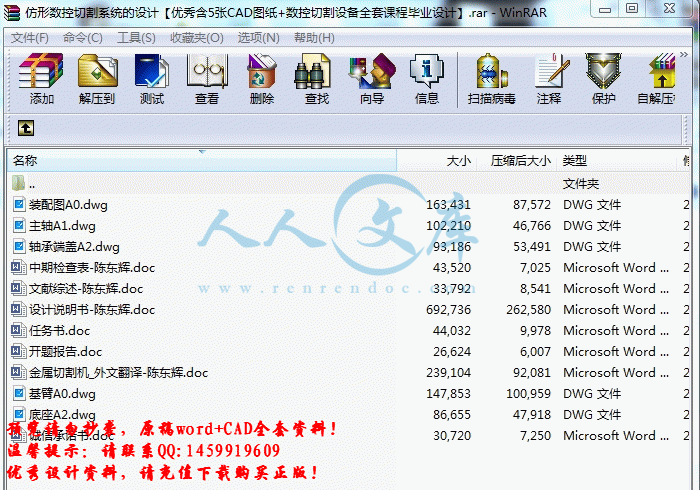Maximize the WinRAR window
700x490 pixels.
pos(632,9)
